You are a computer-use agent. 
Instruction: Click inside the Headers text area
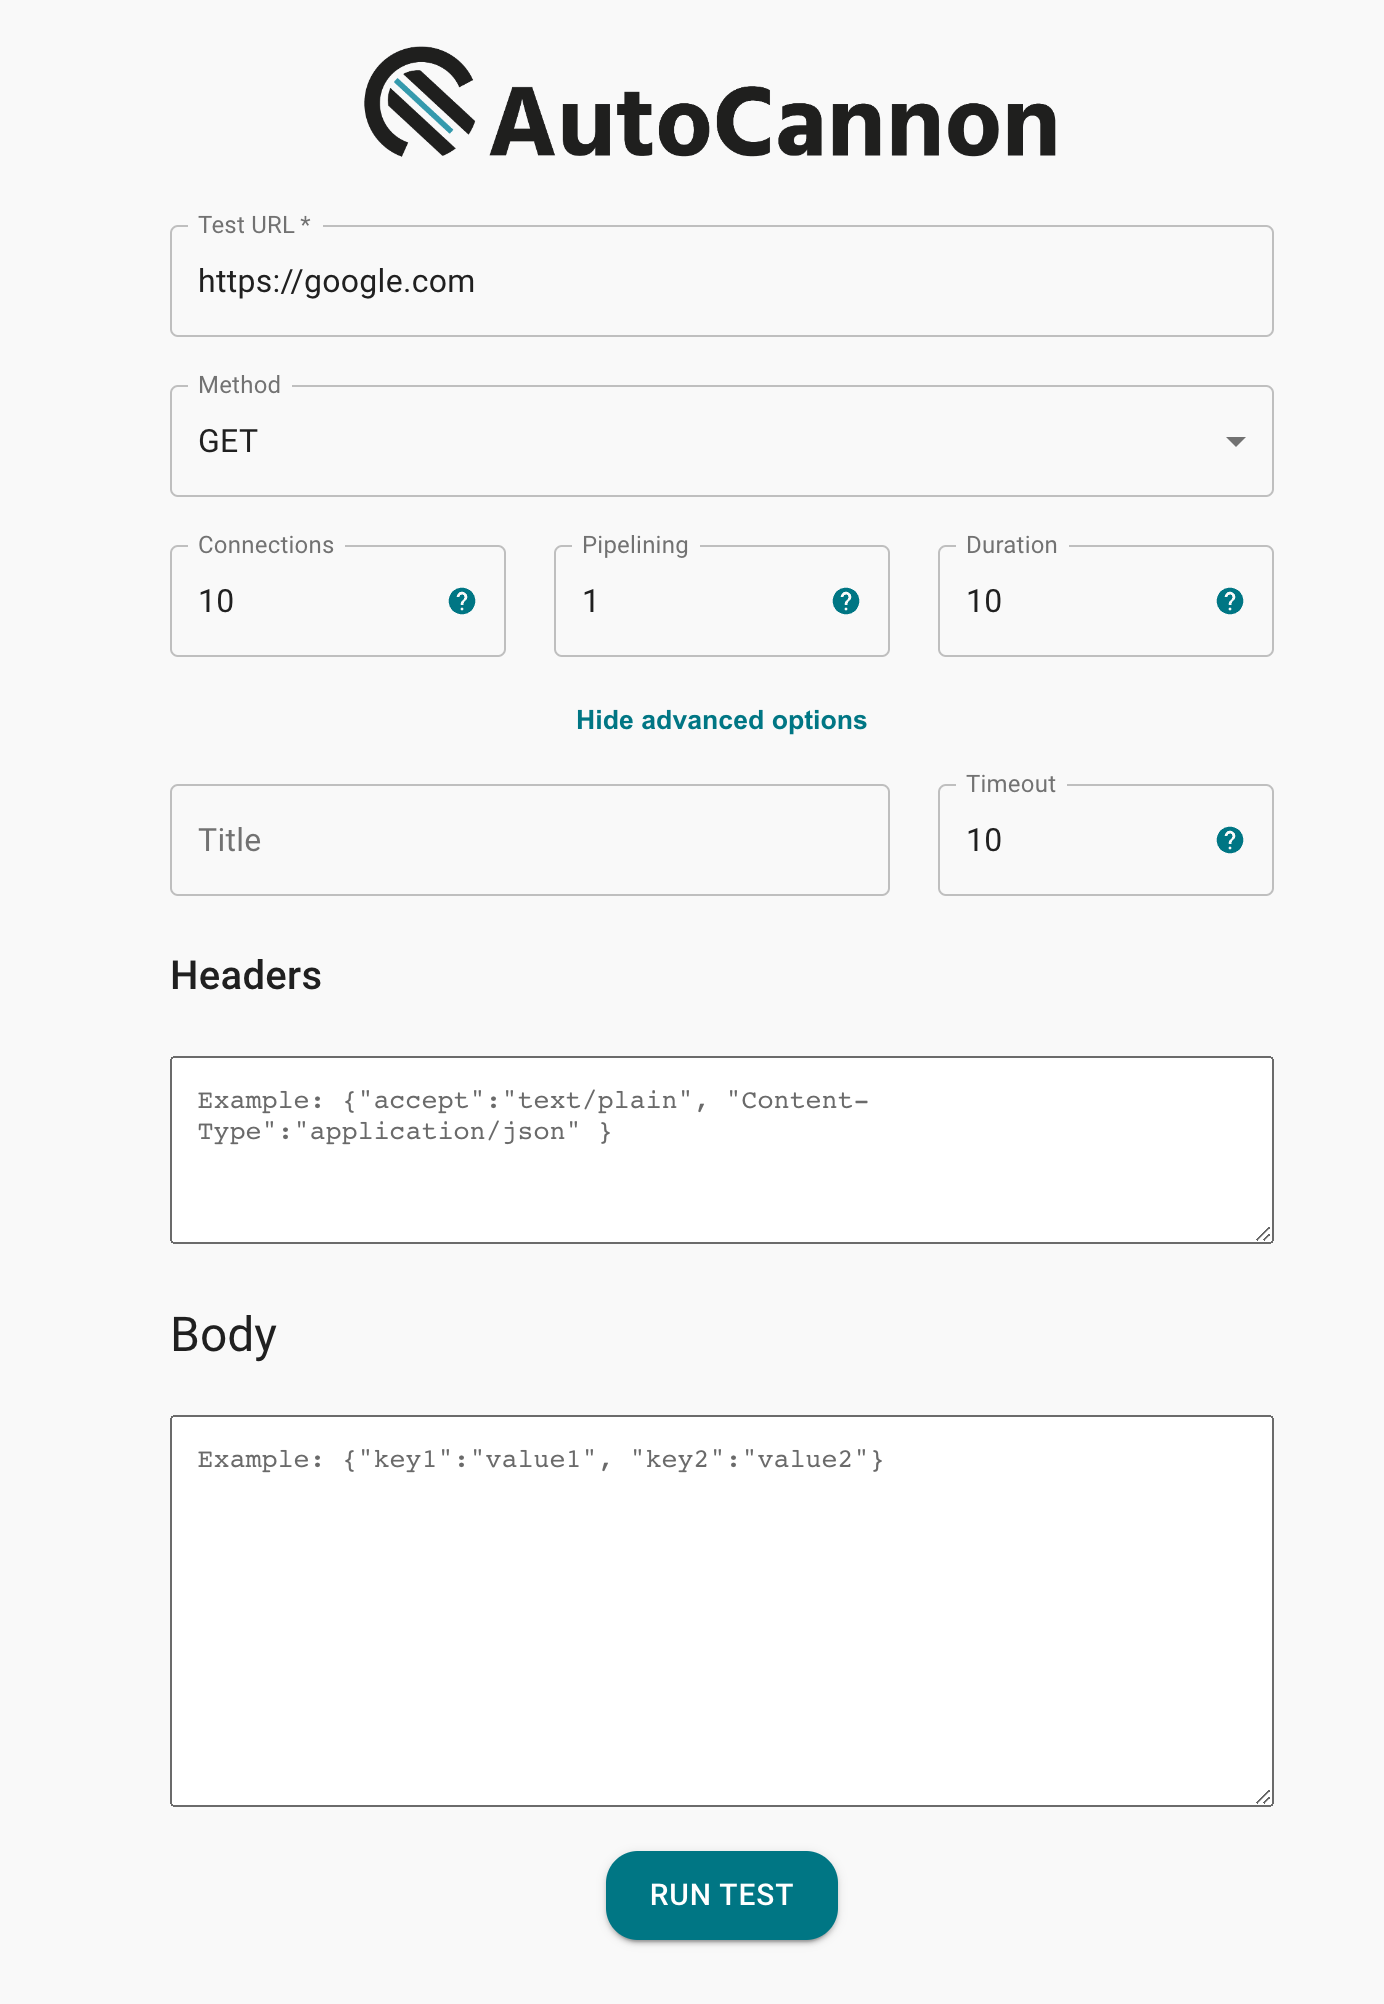coord(722,1150)
